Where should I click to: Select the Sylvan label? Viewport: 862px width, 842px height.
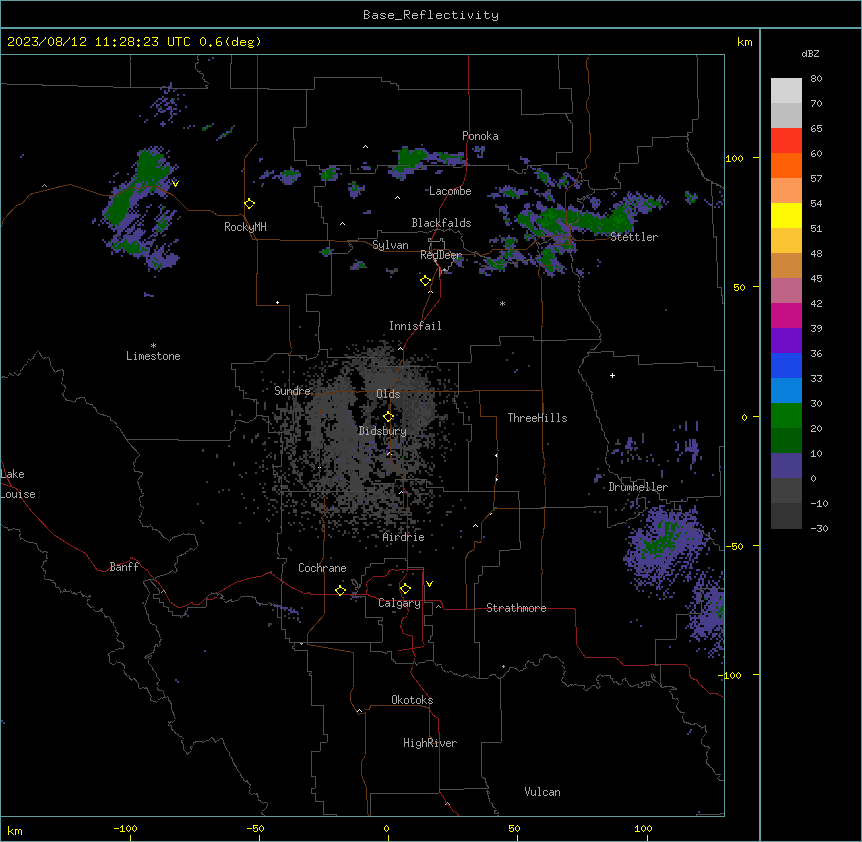390,245
